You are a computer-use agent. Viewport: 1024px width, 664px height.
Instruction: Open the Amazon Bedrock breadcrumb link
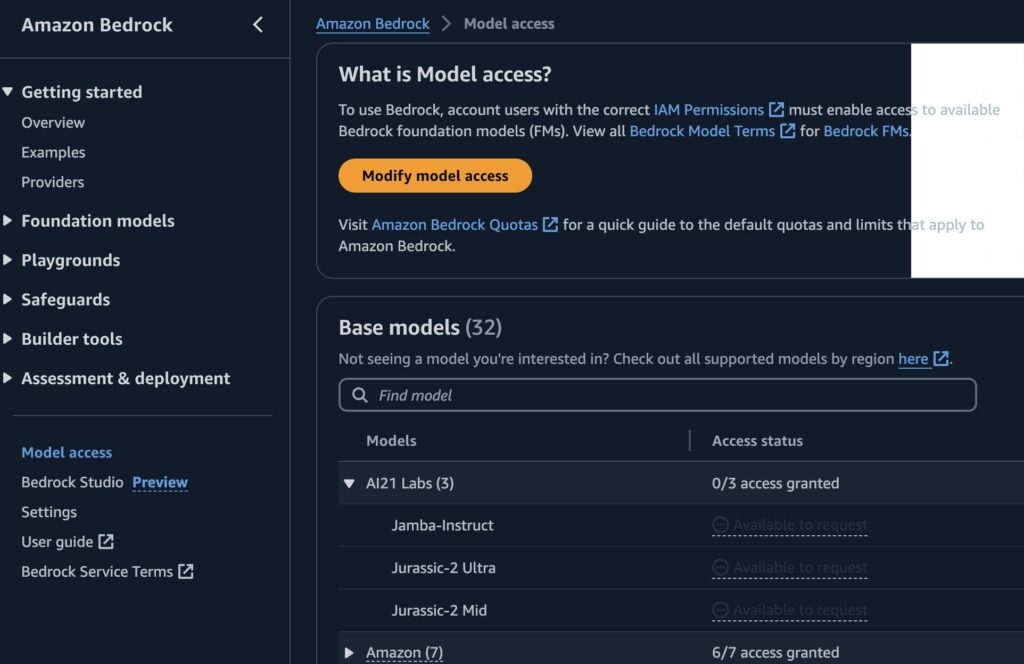click(x=373, y=24)
